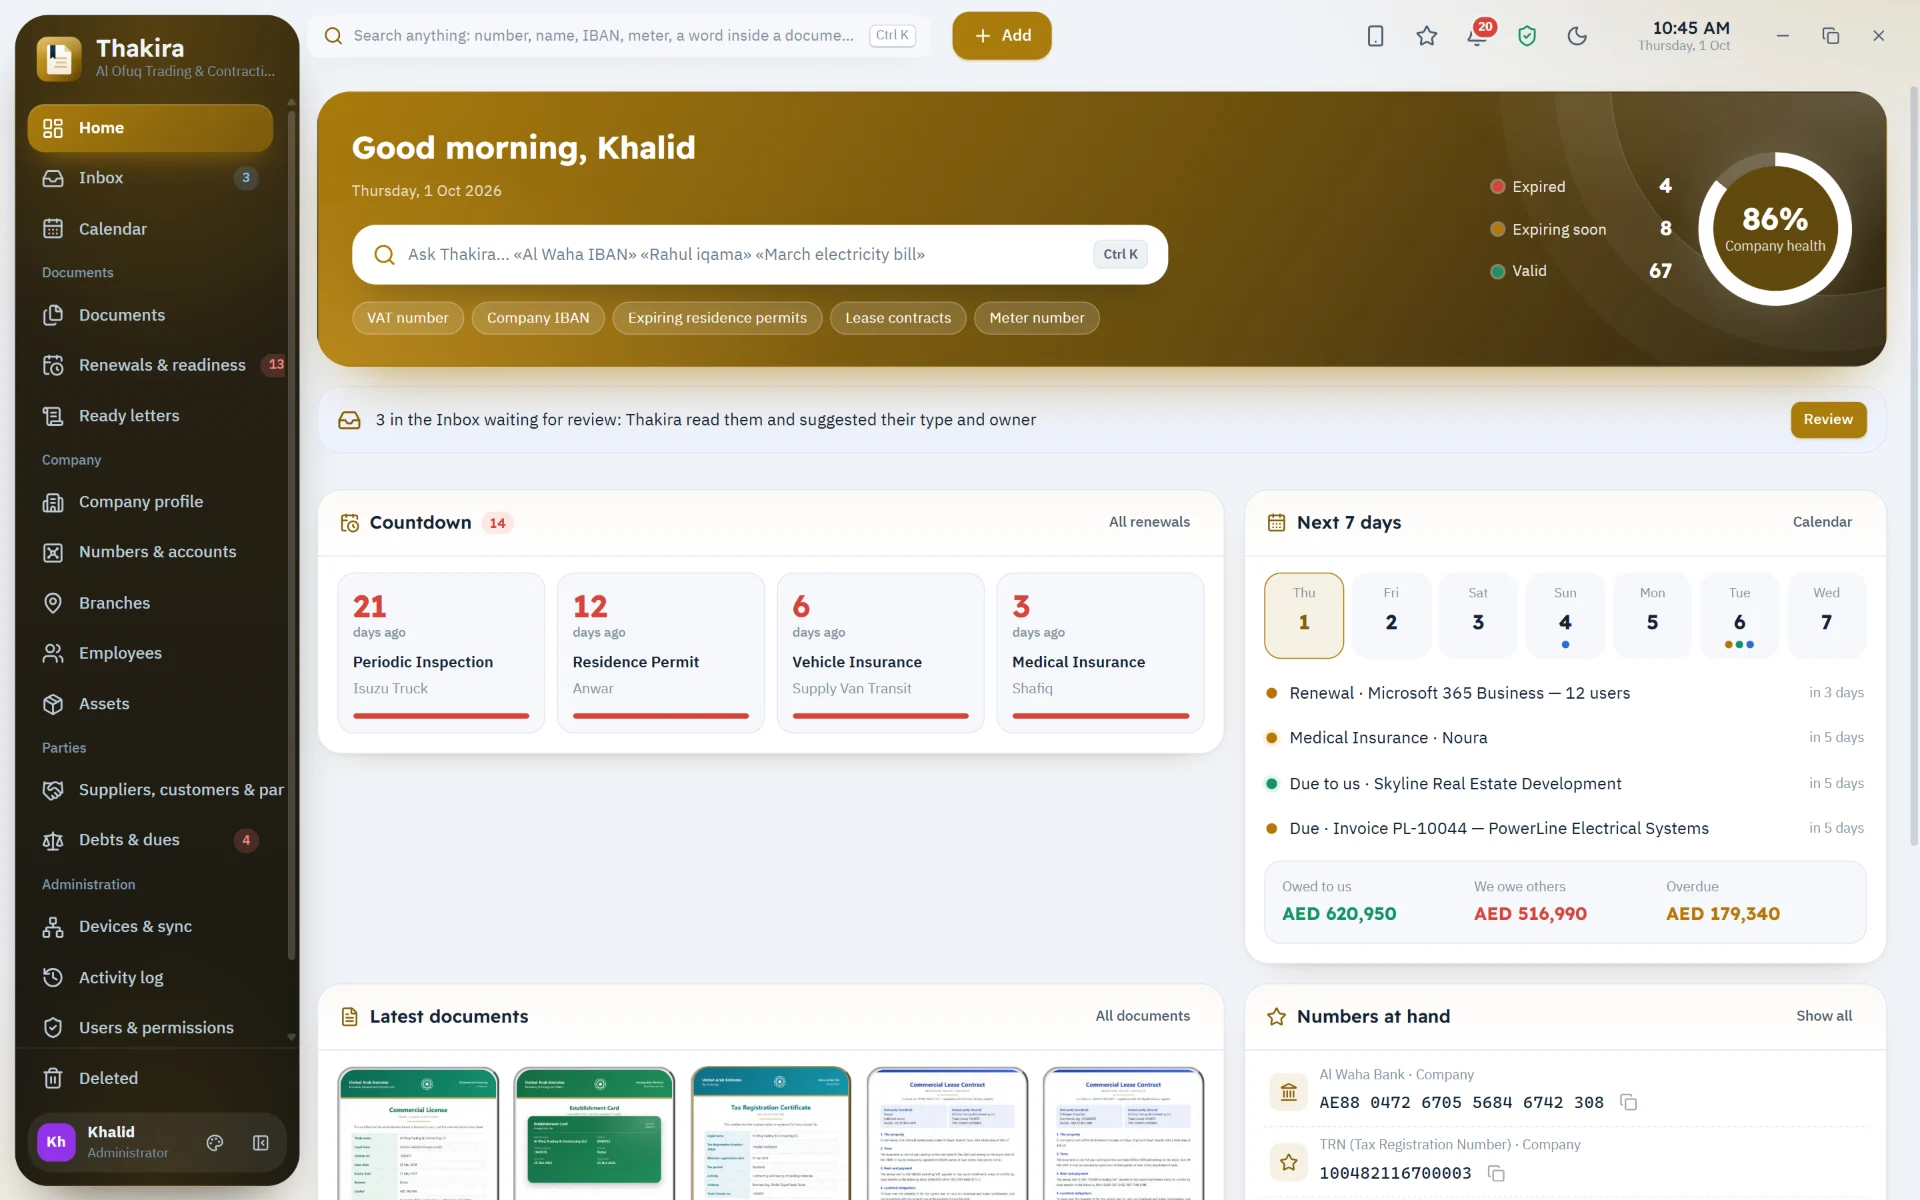This screenshot has width=1920, height=1200.
Task: Open Inbox in the sidebar
Action: click(x=150, y=178)
